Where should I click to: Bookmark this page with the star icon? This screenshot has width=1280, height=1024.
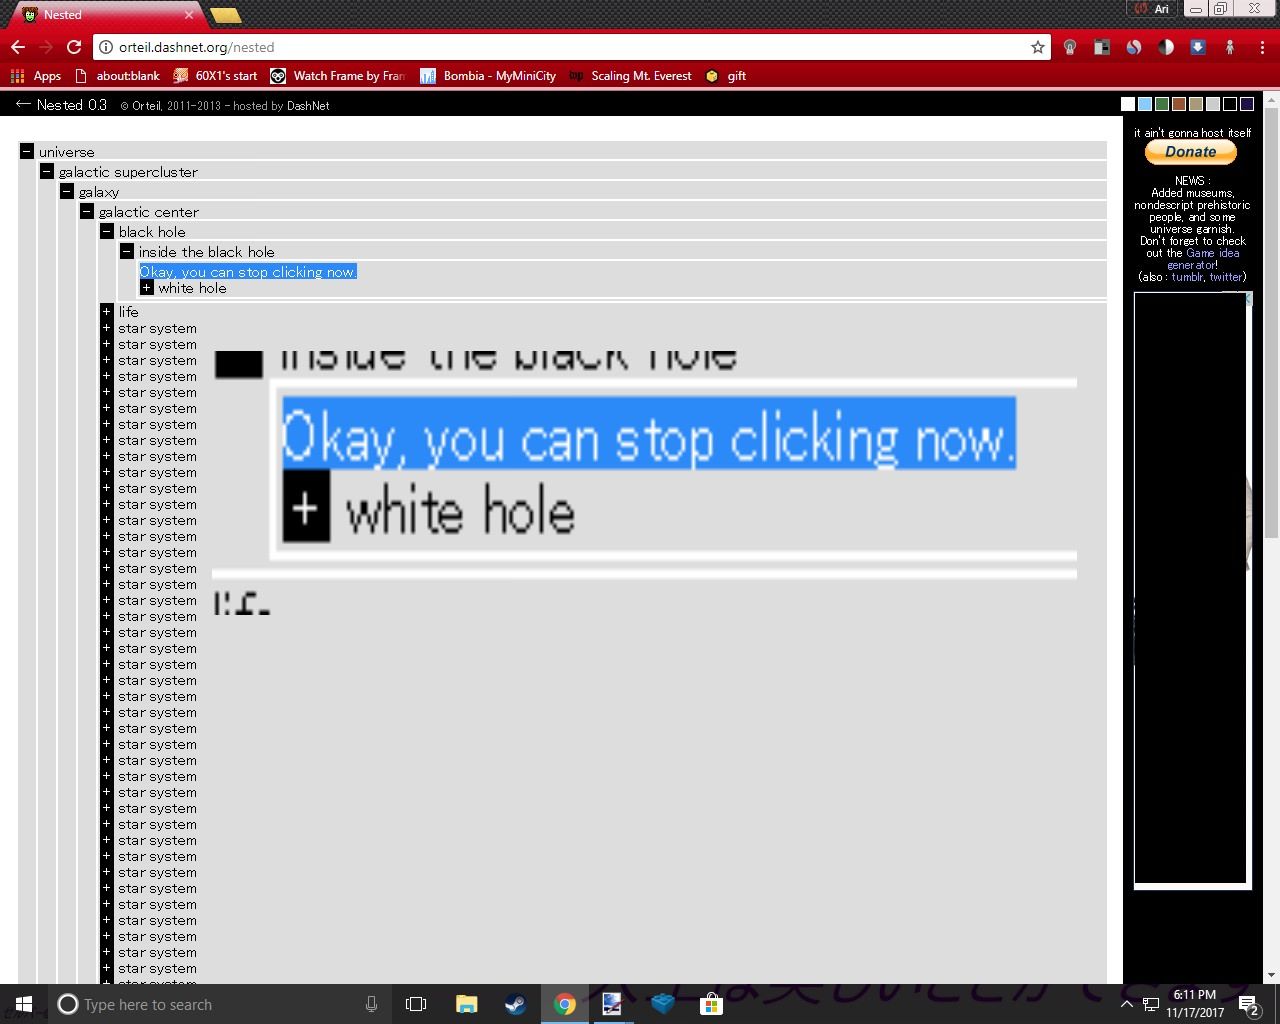(x=1038, y=47)
